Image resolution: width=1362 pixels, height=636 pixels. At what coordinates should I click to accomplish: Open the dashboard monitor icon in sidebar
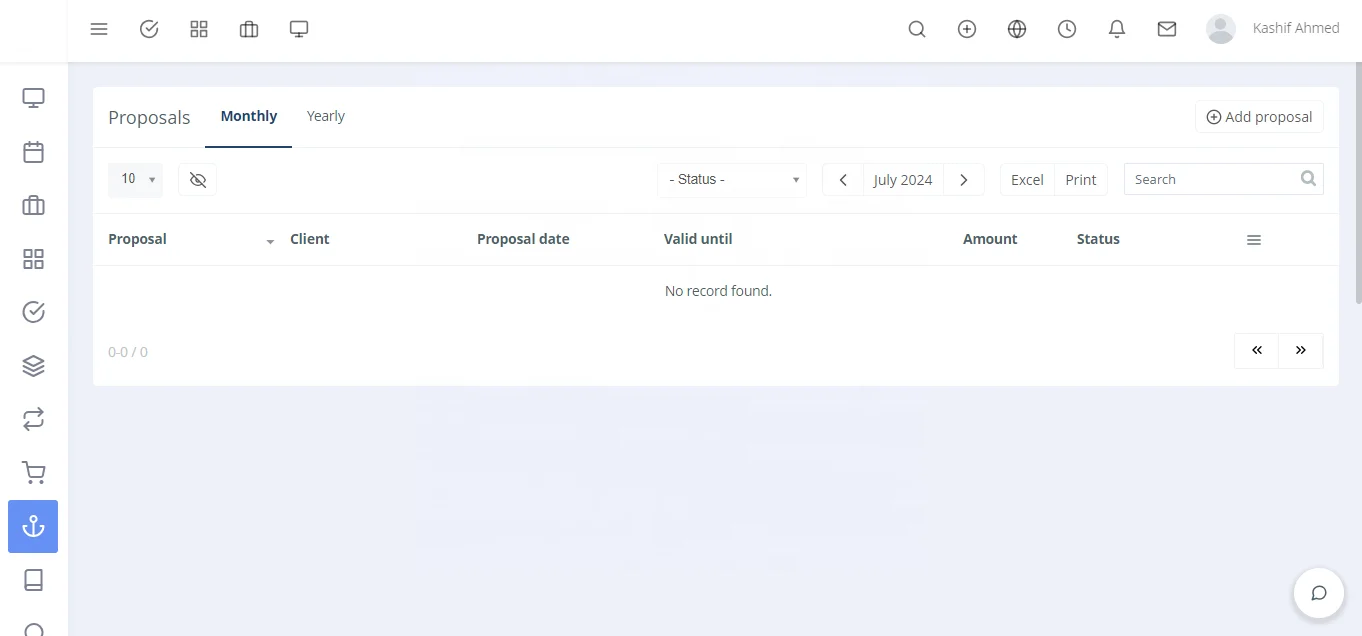(33, 98)
